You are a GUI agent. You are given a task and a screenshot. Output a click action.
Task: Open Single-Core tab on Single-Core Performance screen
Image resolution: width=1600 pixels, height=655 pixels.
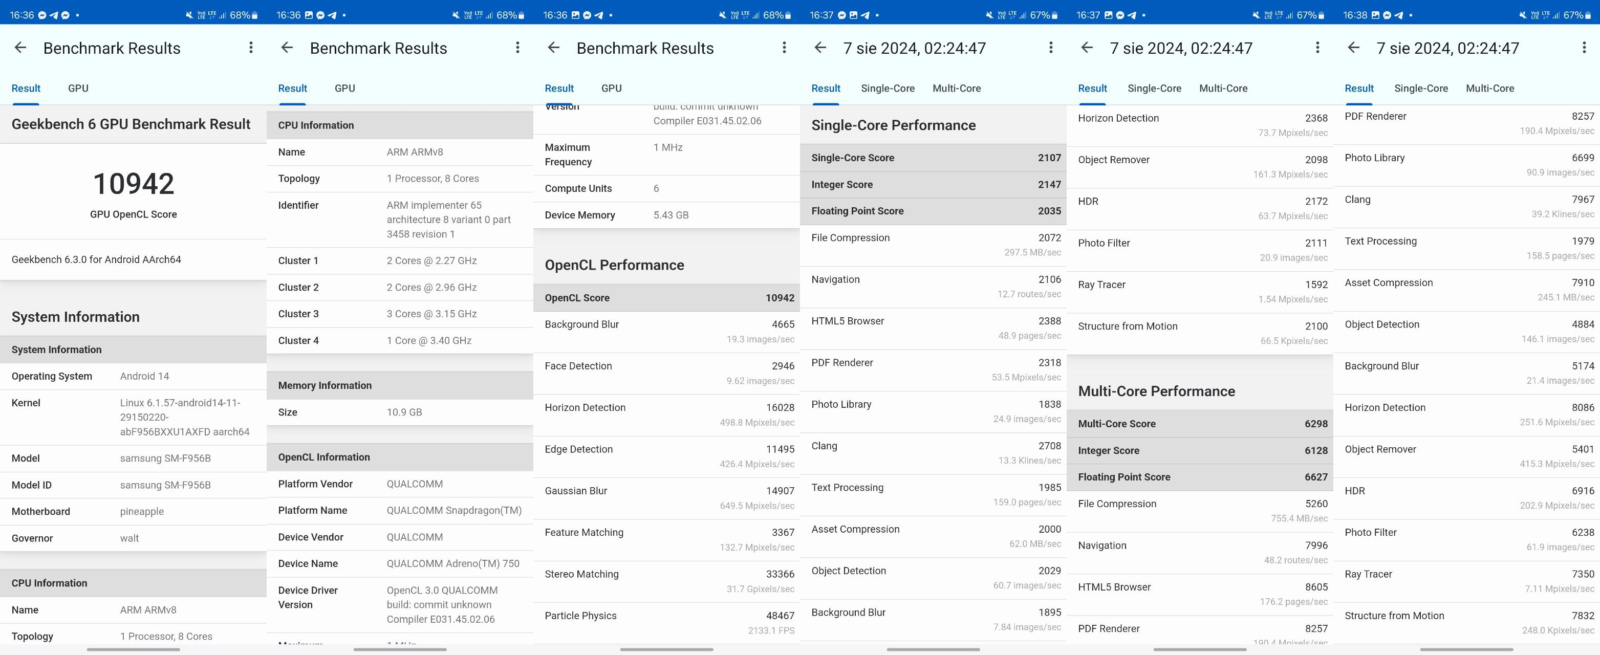tap(887, 88)
